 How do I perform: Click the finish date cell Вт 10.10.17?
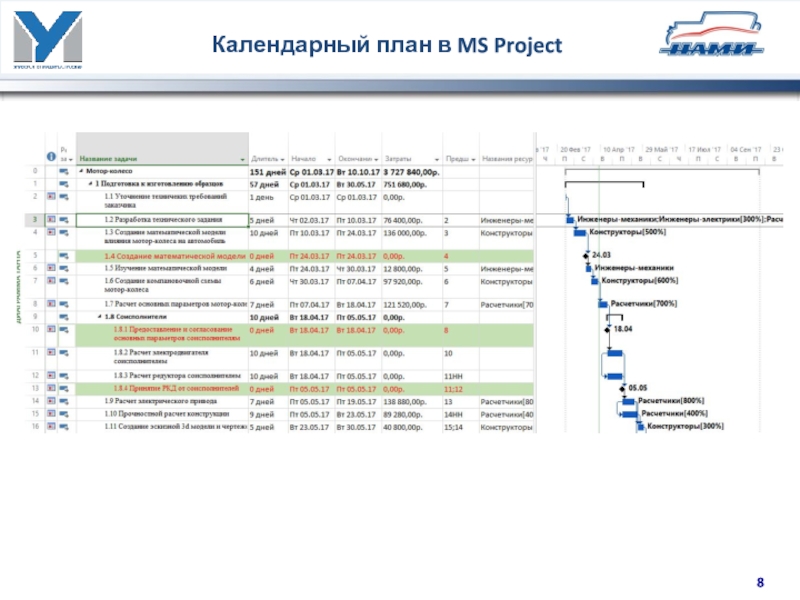click(x=358, y=172)
